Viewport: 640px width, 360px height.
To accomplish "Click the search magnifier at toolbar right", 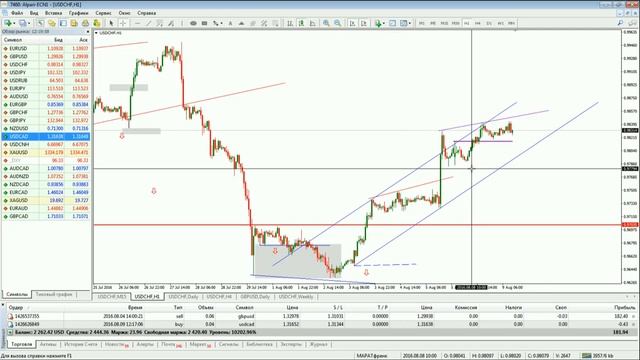I will pyautogui.click(x=620, y=23).
